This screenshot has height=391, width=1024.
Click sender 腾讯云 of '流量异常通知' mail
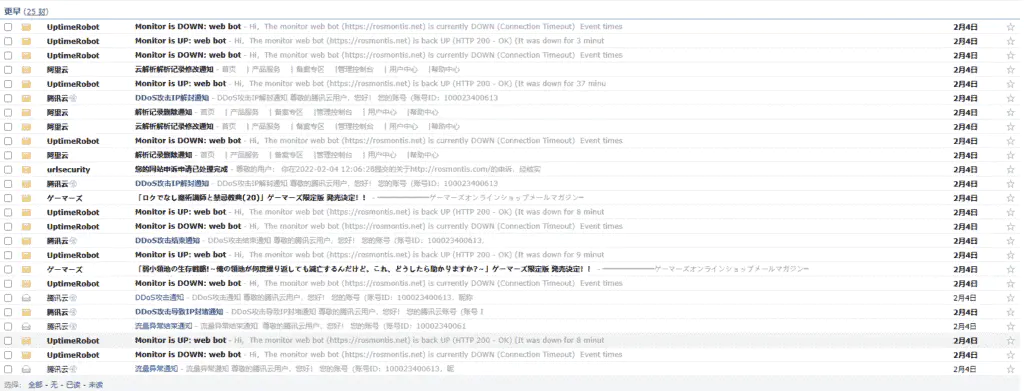tap(57, 369)
